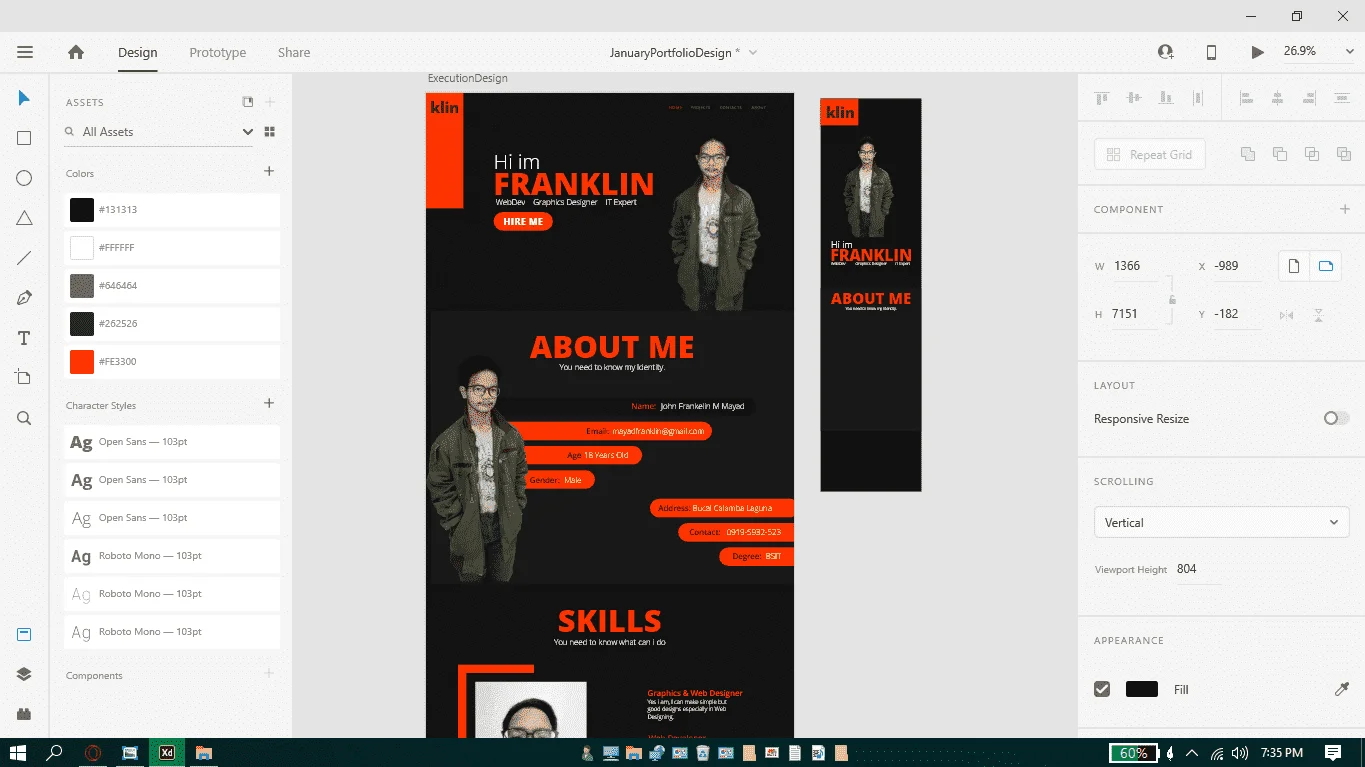Distribute objects horizontally
1365x767 pixels.
1198,98
